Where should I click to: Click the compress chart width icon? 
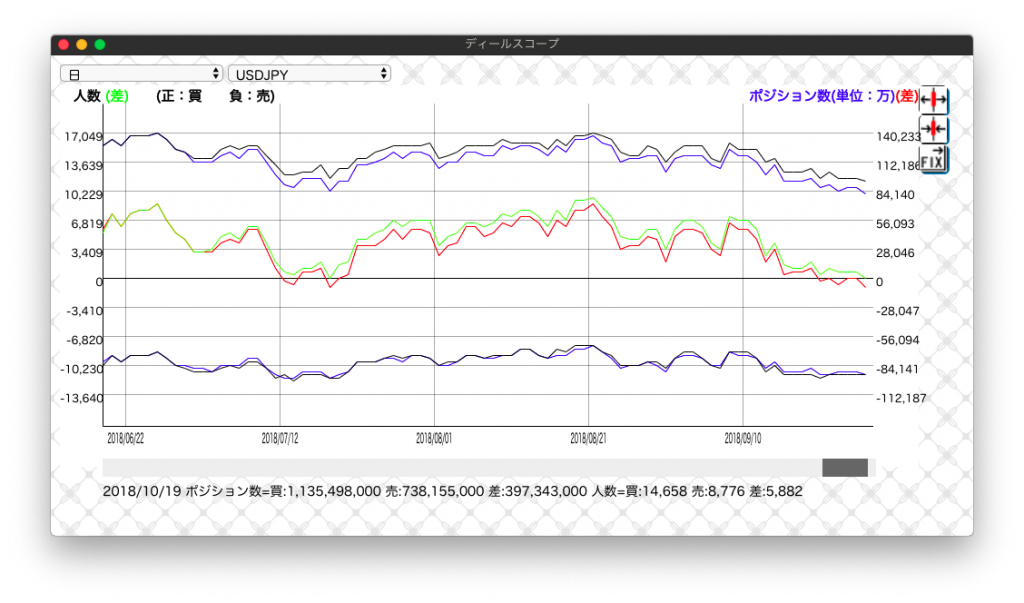click(933, 129)
